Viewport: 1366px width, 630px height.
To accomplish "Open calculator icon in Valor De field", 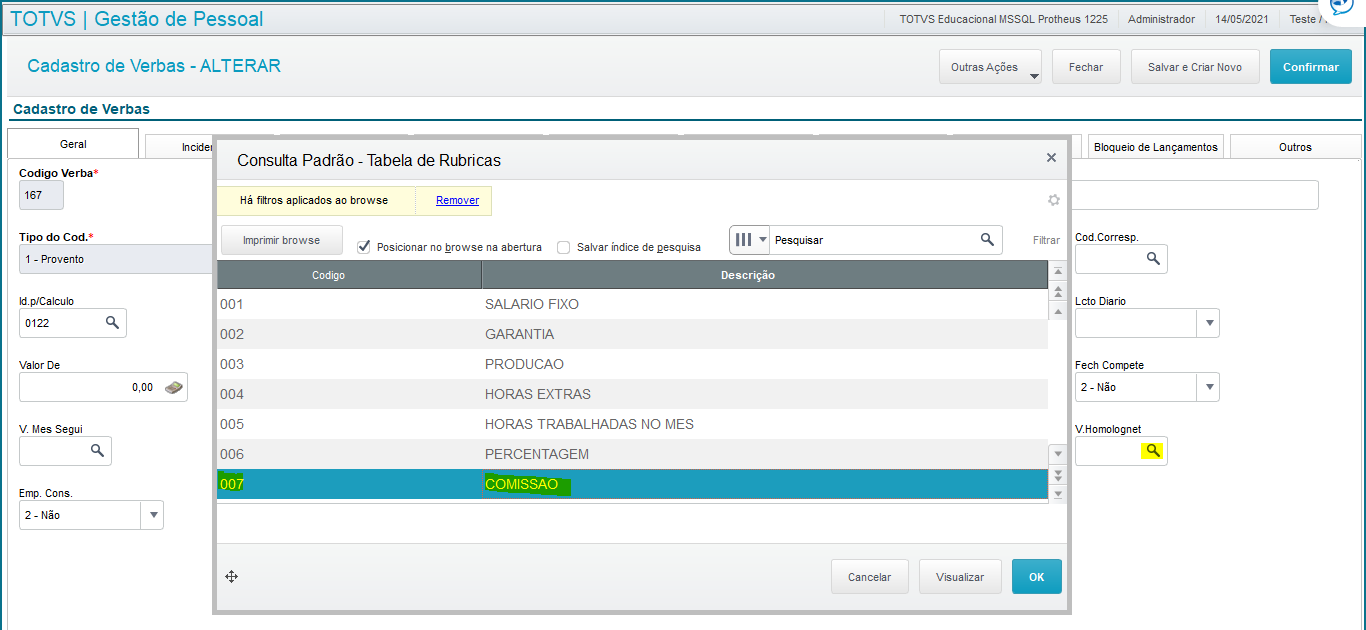I will pyautogui.click(x=174, y=387).
